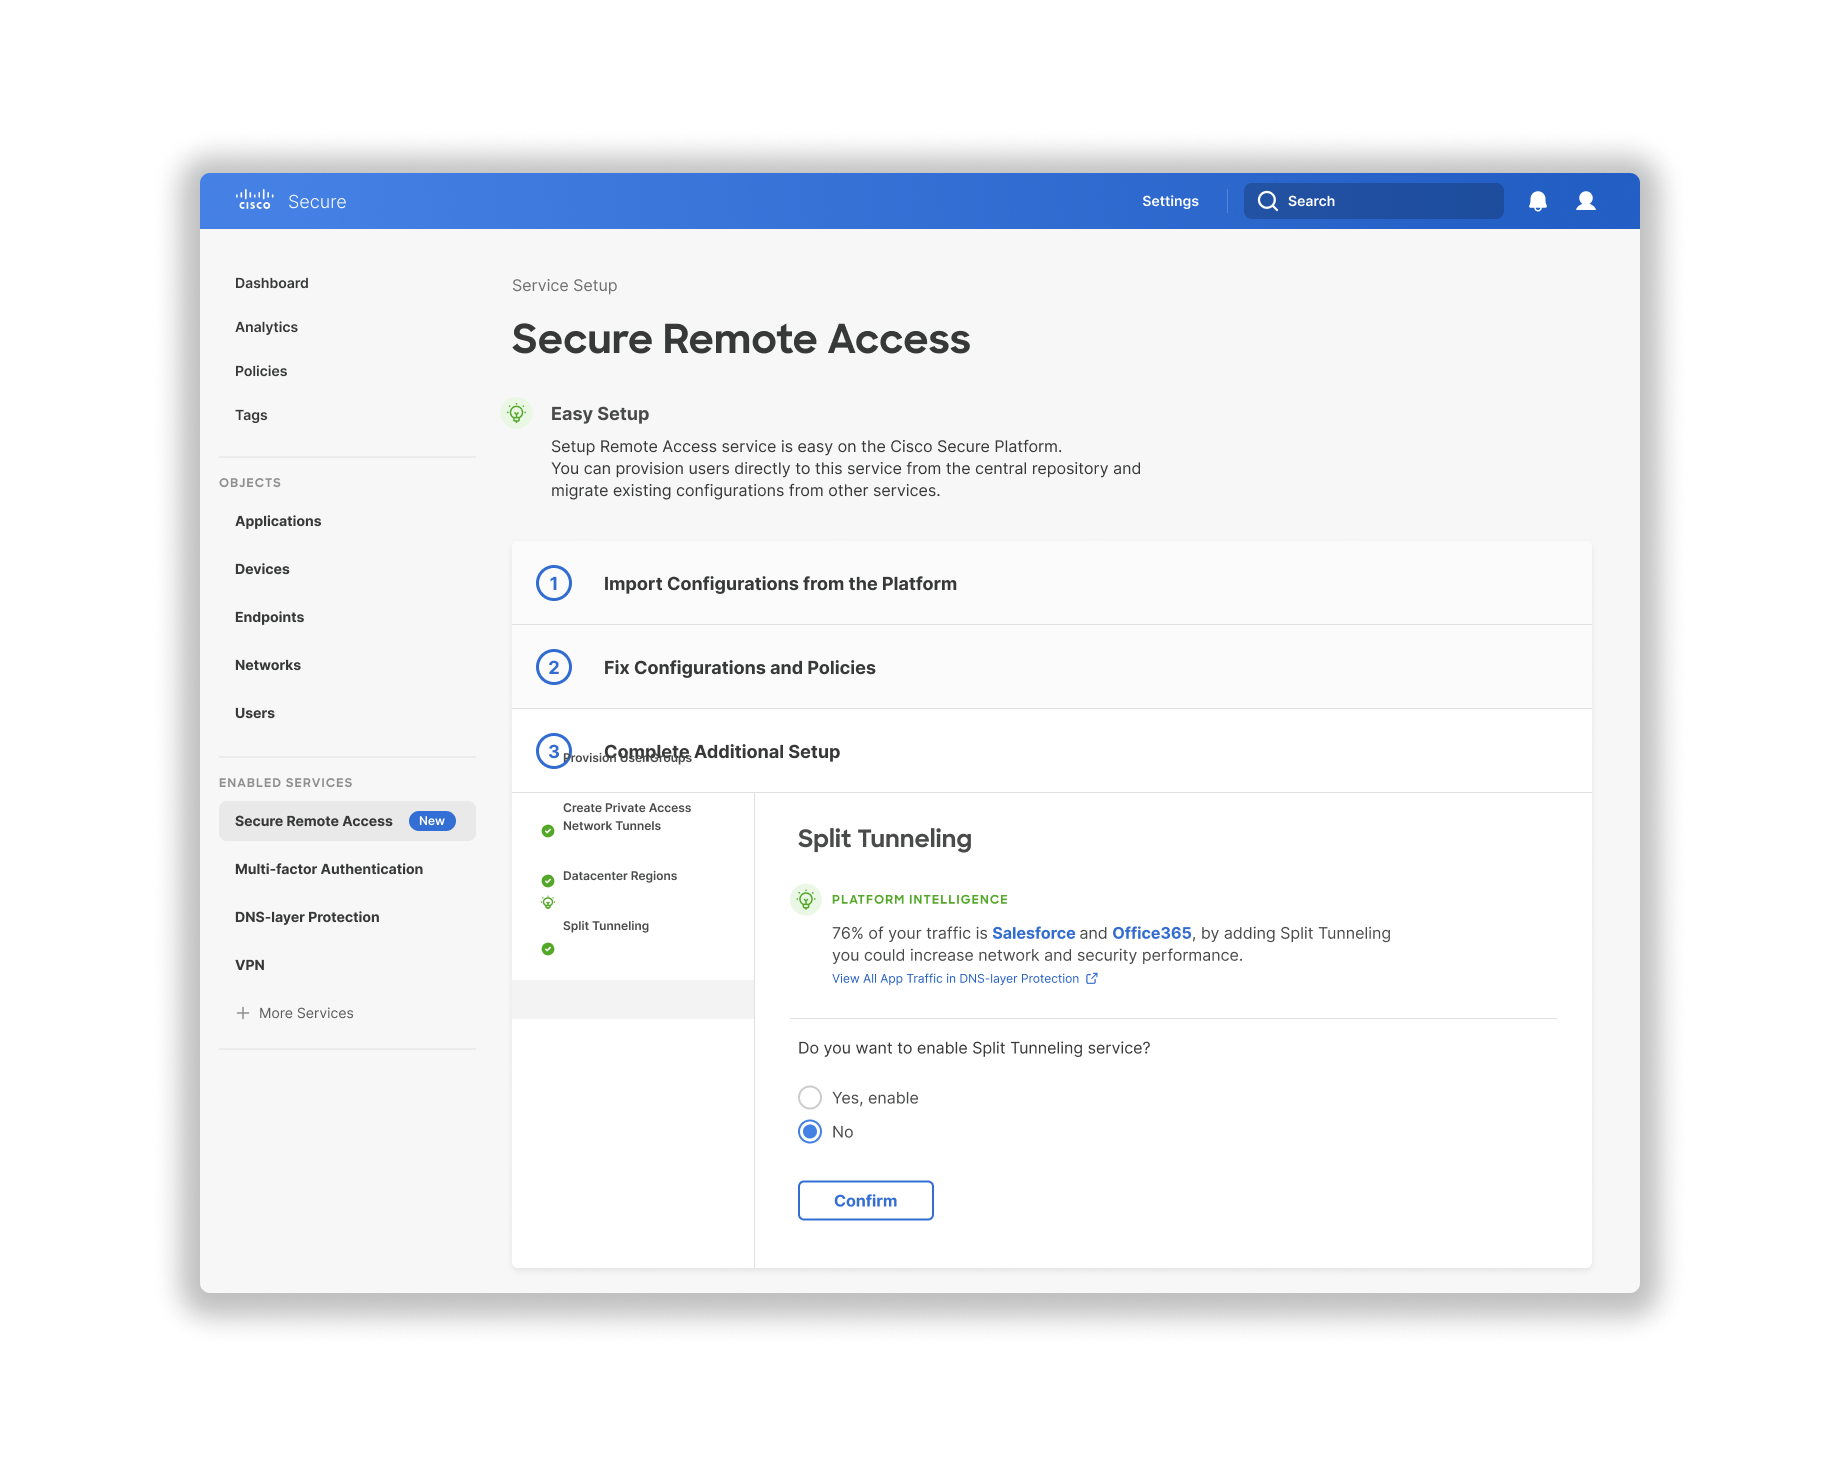Open Dashboard in the sidebar
Image resolution: width=1840 pixels, height=1466 pixels.
pyautogui.click(x=272, y=283)
